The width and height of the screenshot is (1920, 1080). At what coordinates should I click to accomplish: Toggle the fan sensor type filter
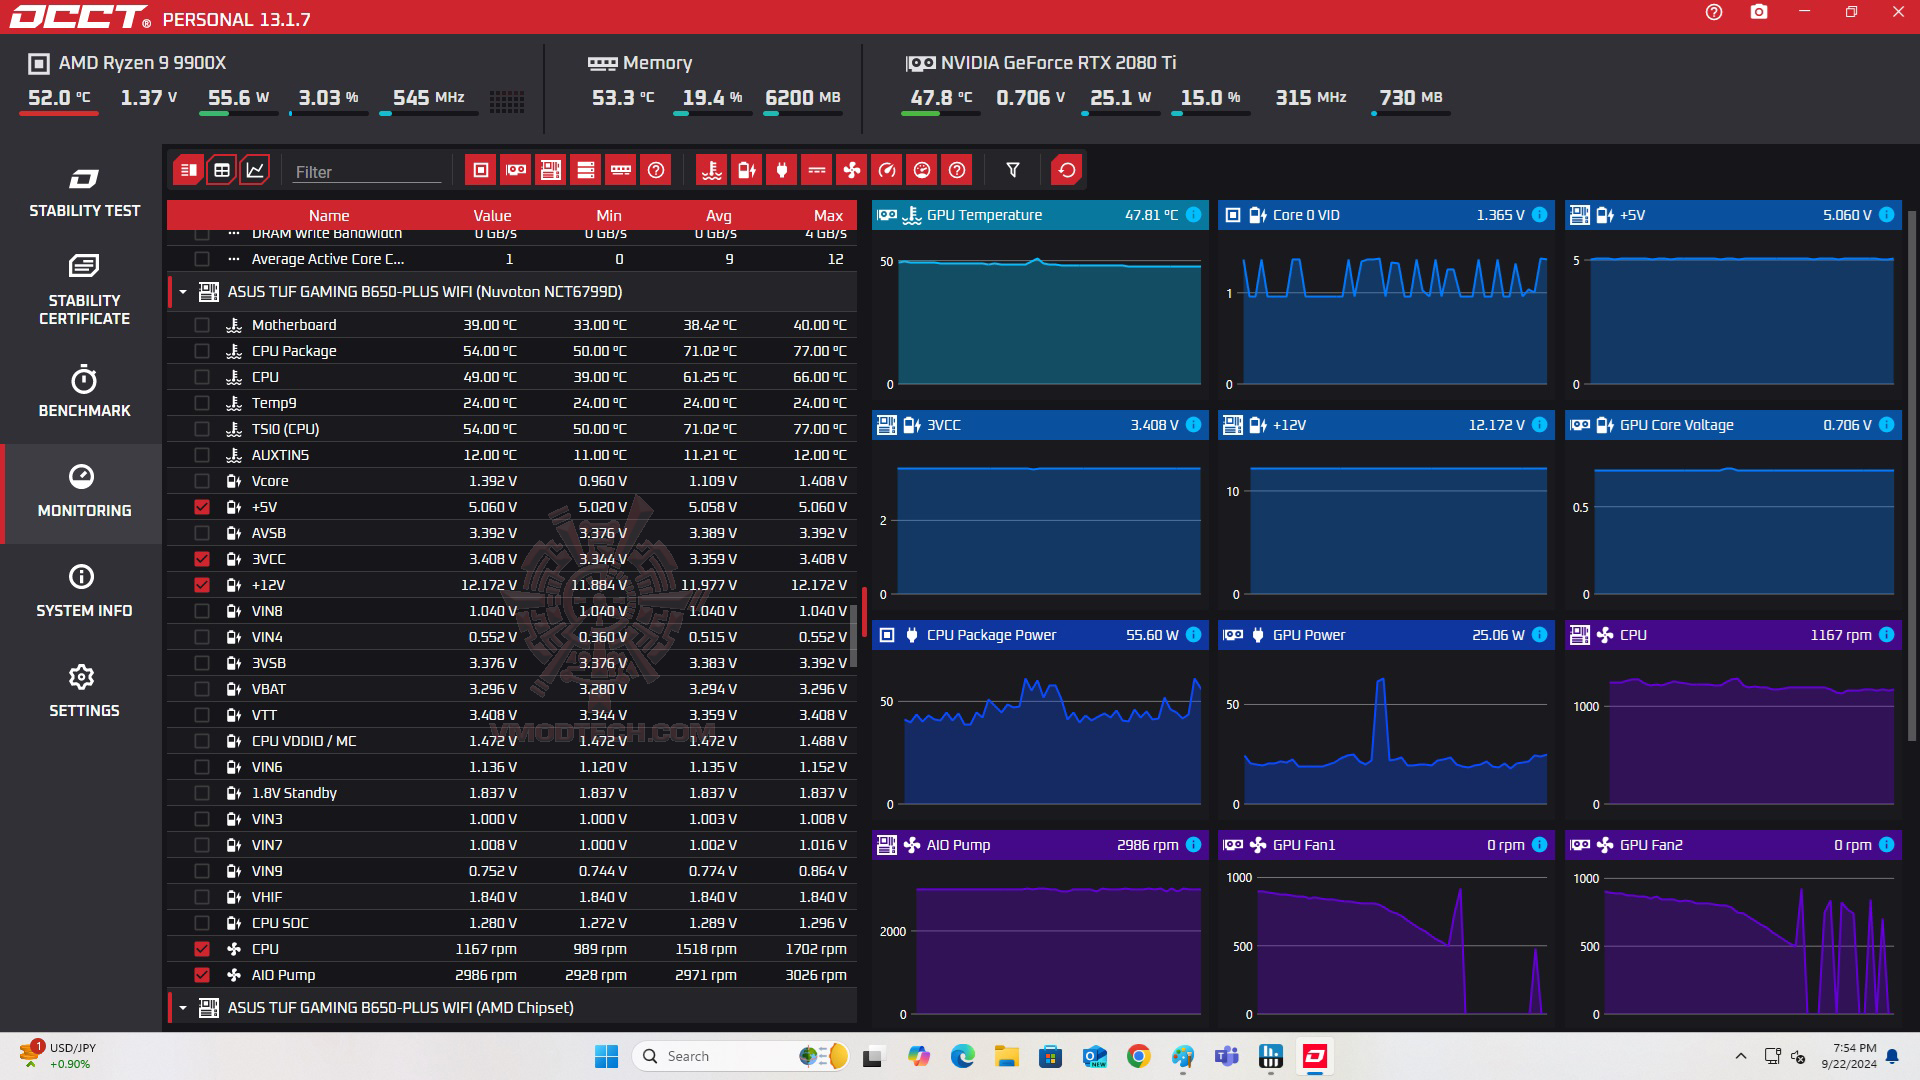click(852, 170)
